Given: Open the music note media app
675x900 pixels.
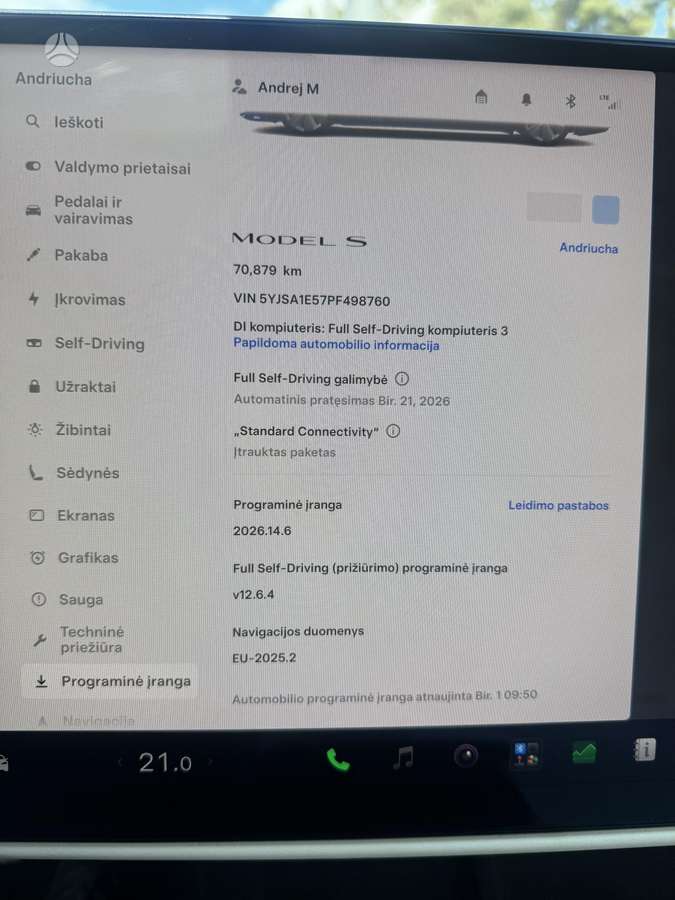Looking at the screenshot, I should coord(403,758).
